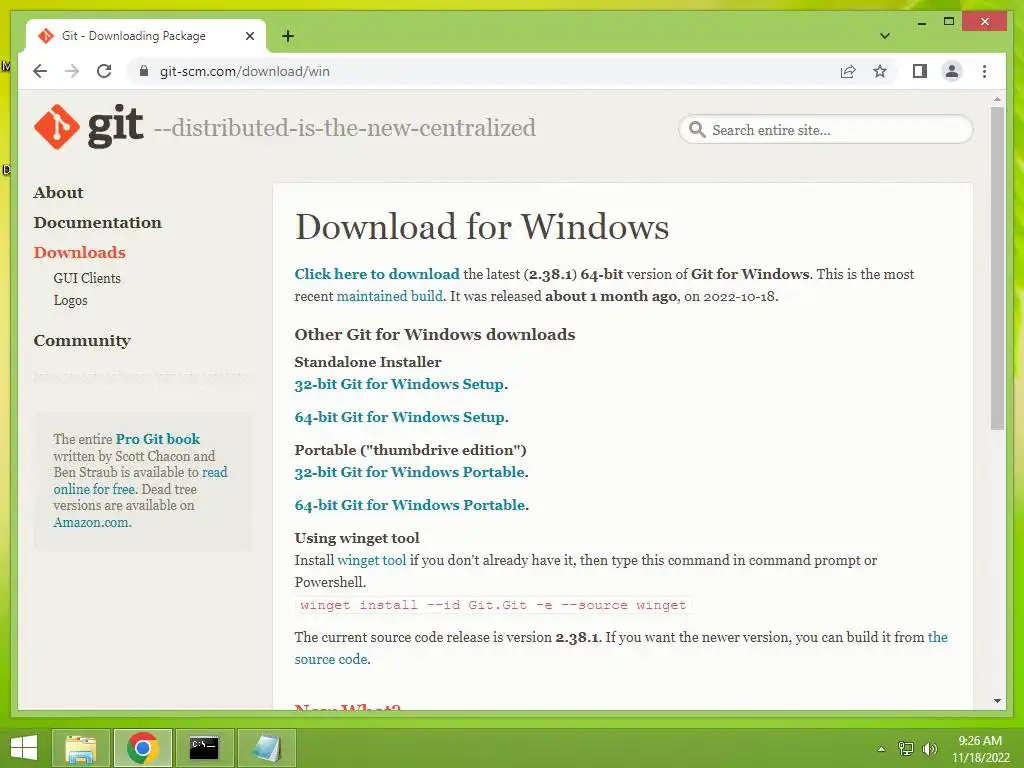Select the Git - Downloading Package tab
Screen dimensions: 1024x768
tap(146, 36)
